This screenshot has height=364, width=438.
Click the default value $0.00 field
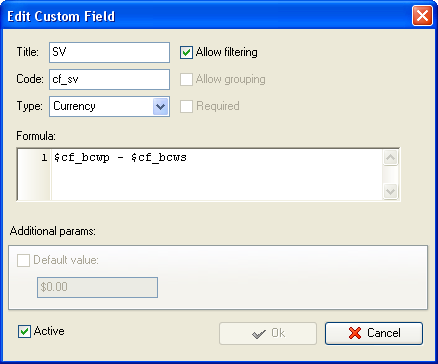[x=97, y=287]
